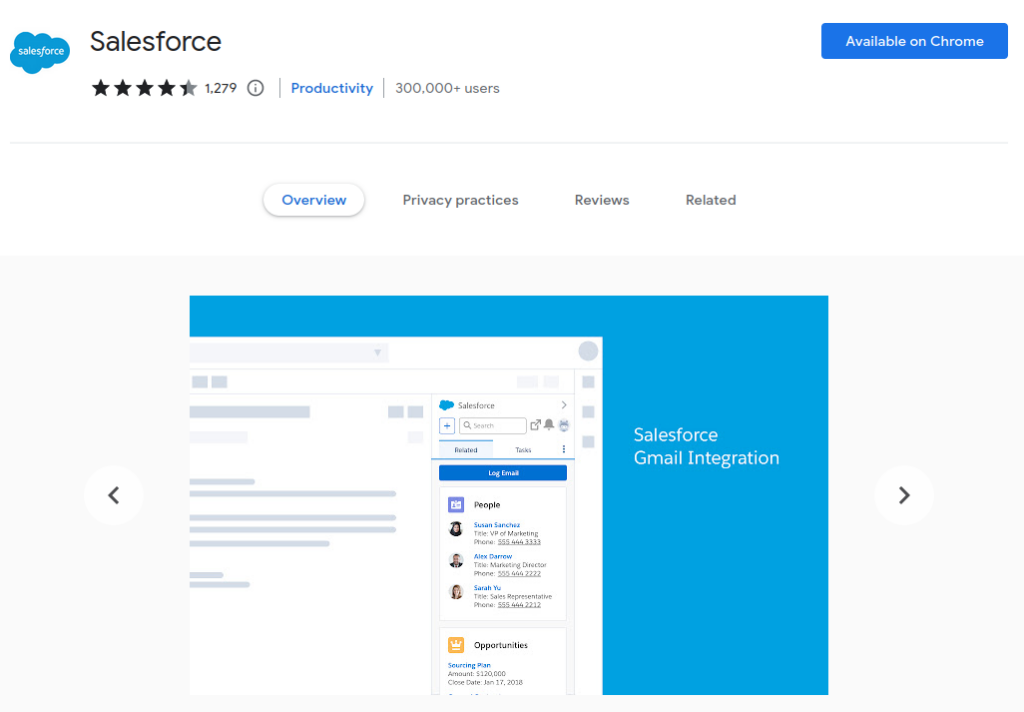Open the overflow menu beside the Tasks tab
The height and width of the screenshot is (712, 1024).
point(564,449)
